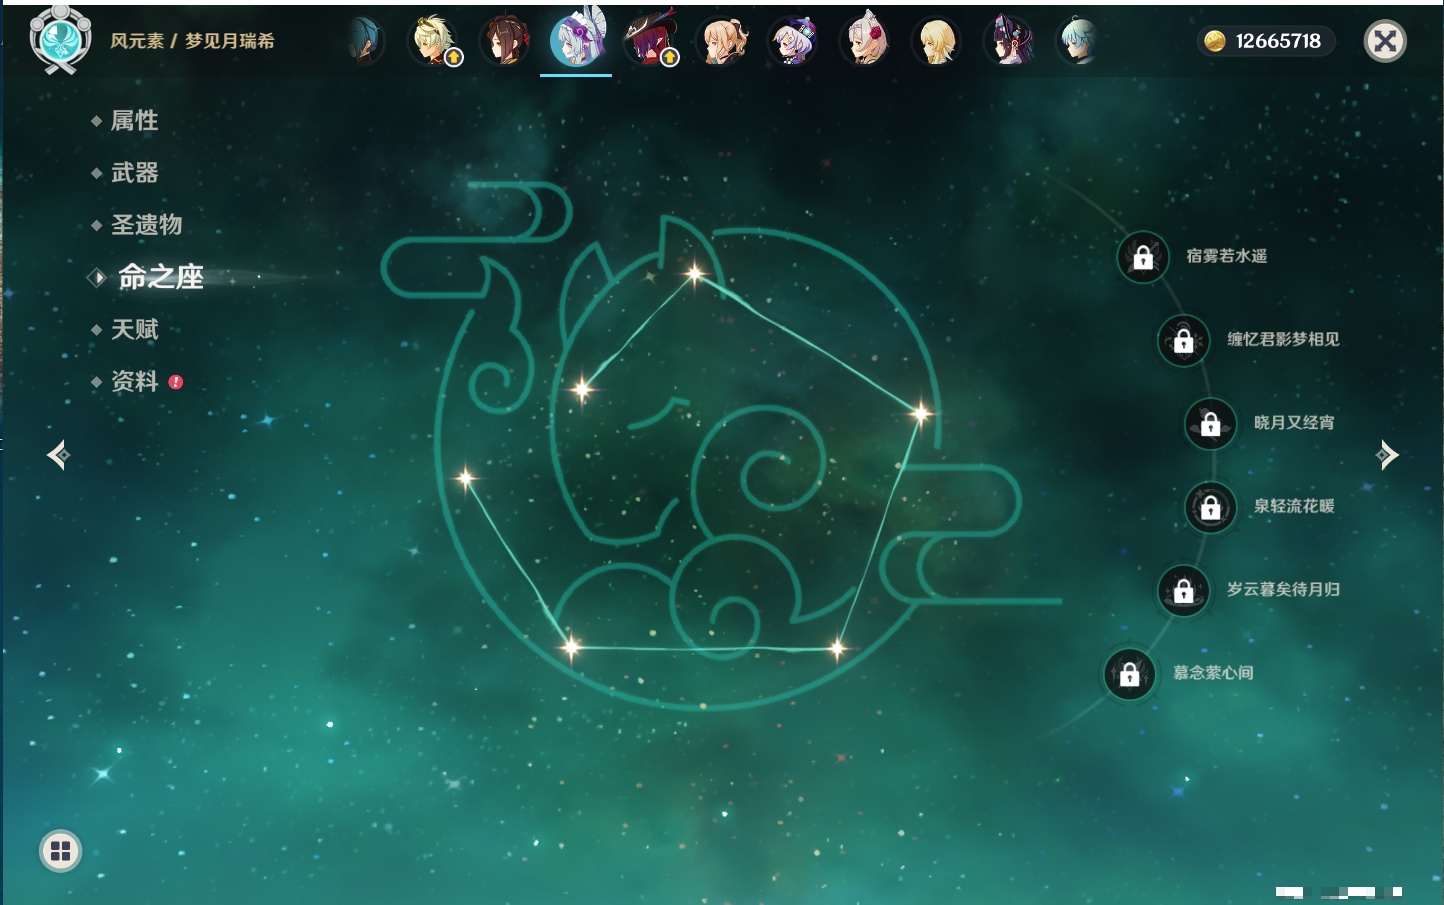
Task: Click the Anemo element emblem icon
Action: (60, 40)
